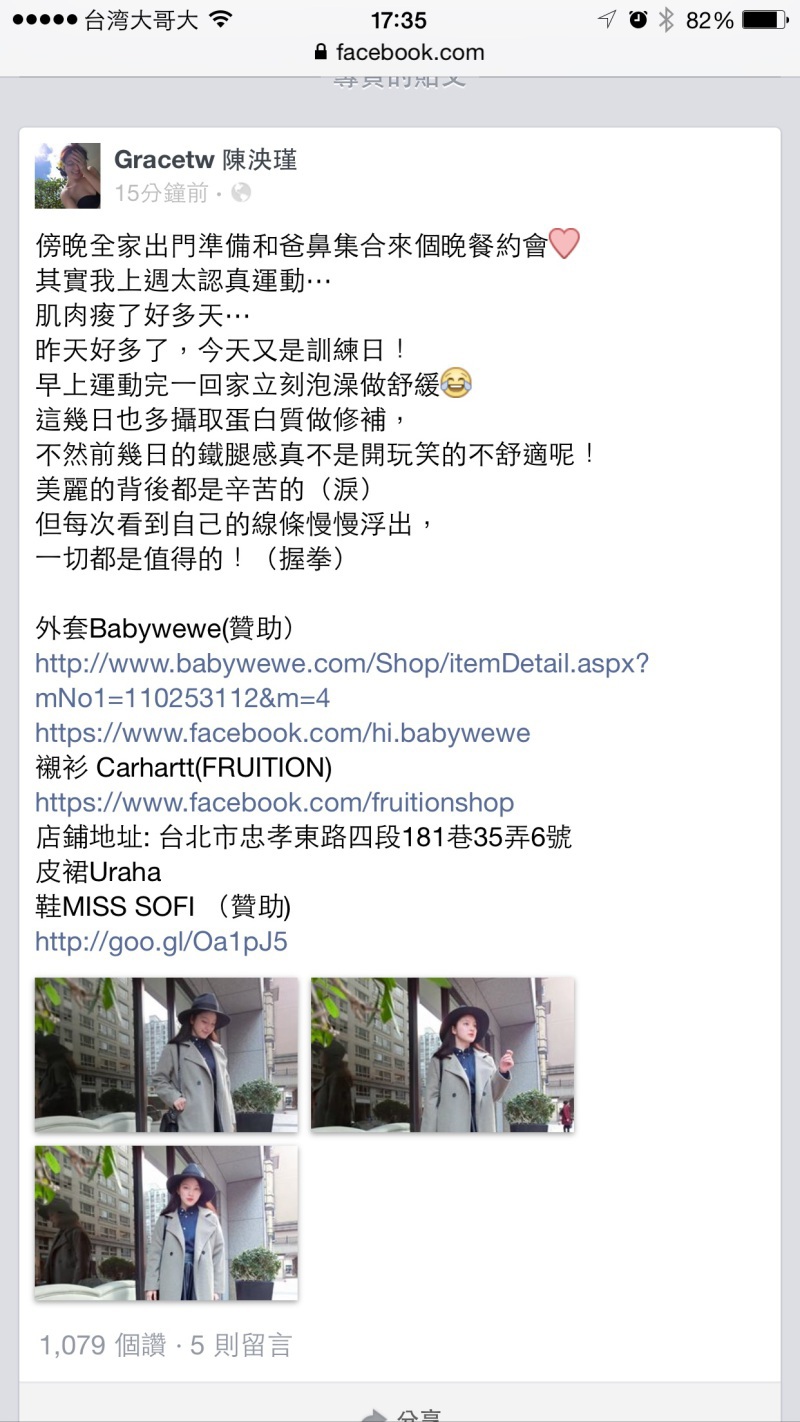View the third photo in bottom row
800x1422 pixels.
[x=166, y=1222]
